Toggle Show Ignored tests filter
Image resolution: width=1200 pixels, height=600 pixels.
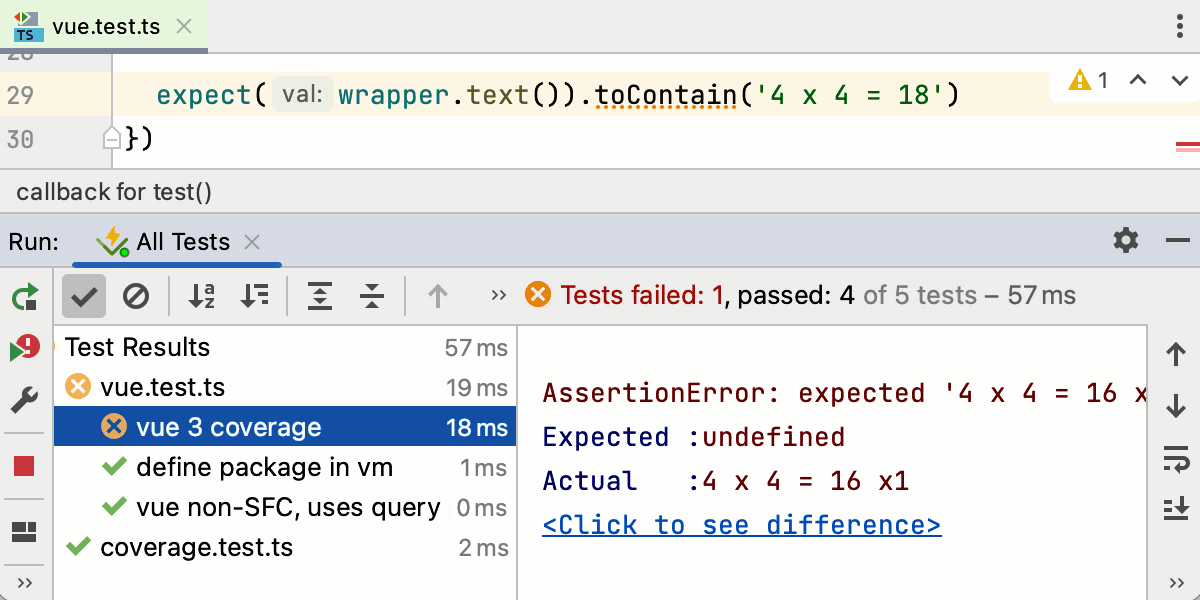[x=137, y=296]
